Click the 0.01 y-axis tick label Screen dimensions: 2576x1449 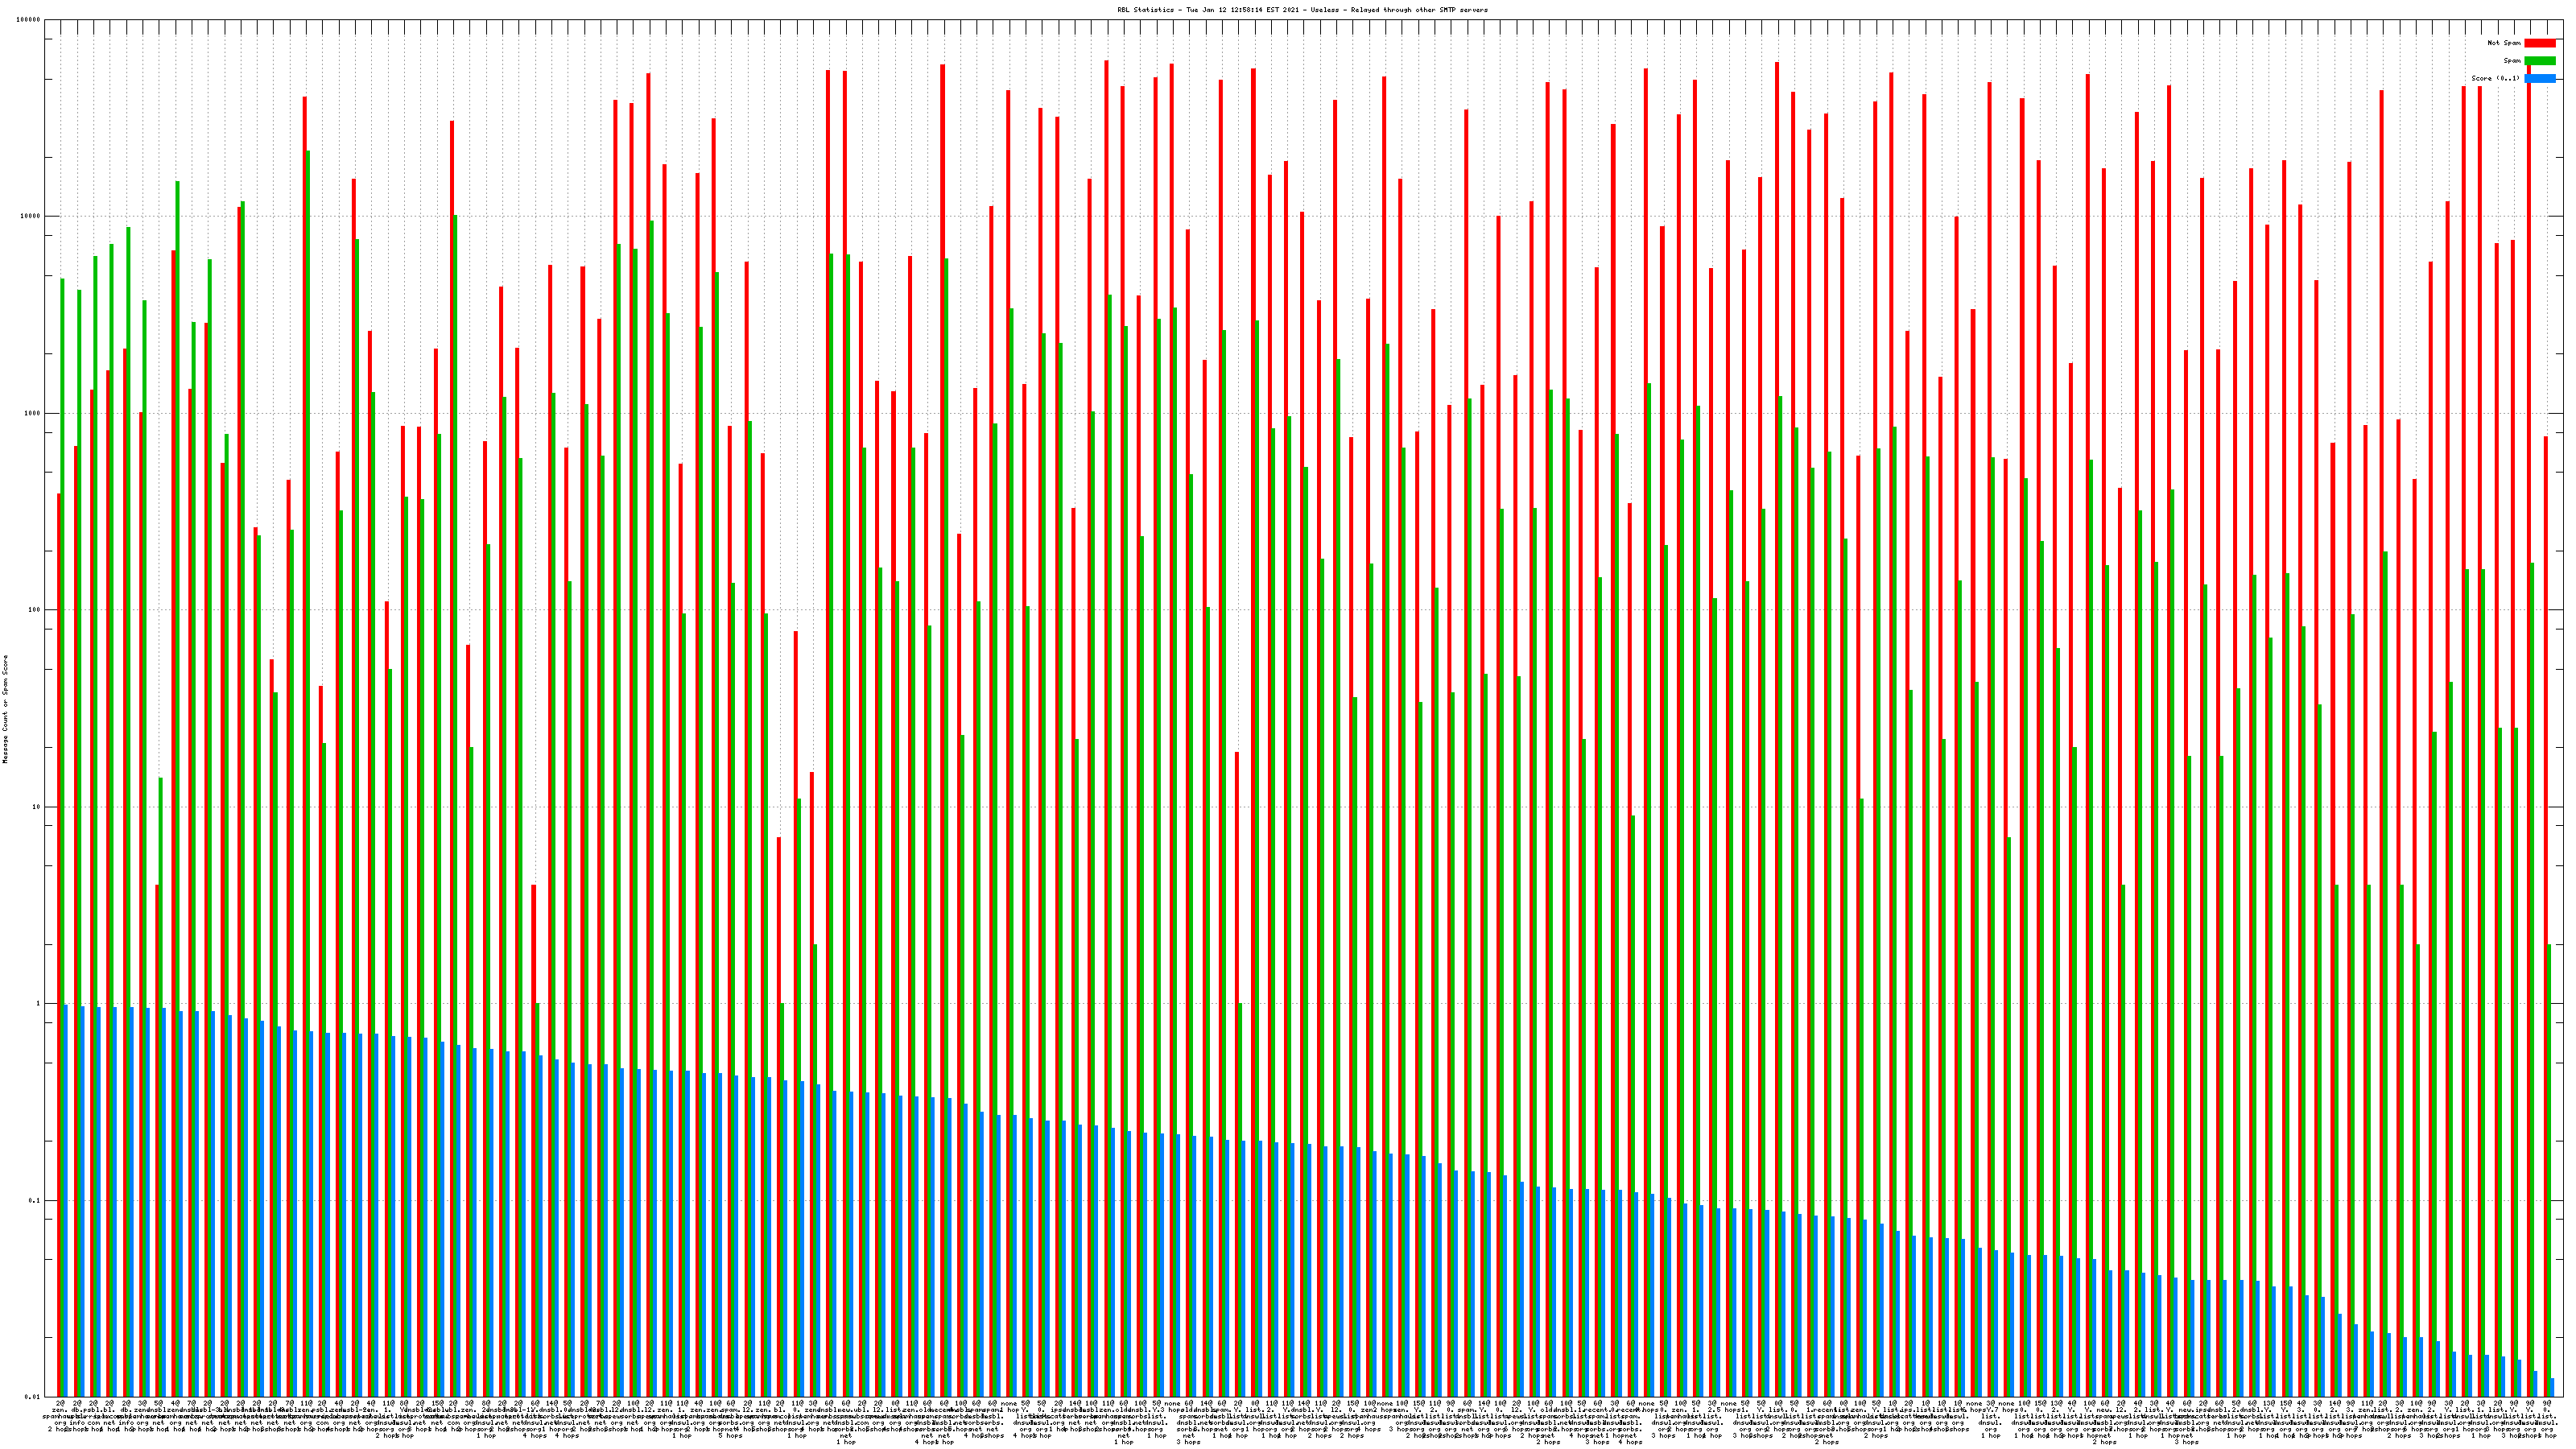[x=33, y=1397]
